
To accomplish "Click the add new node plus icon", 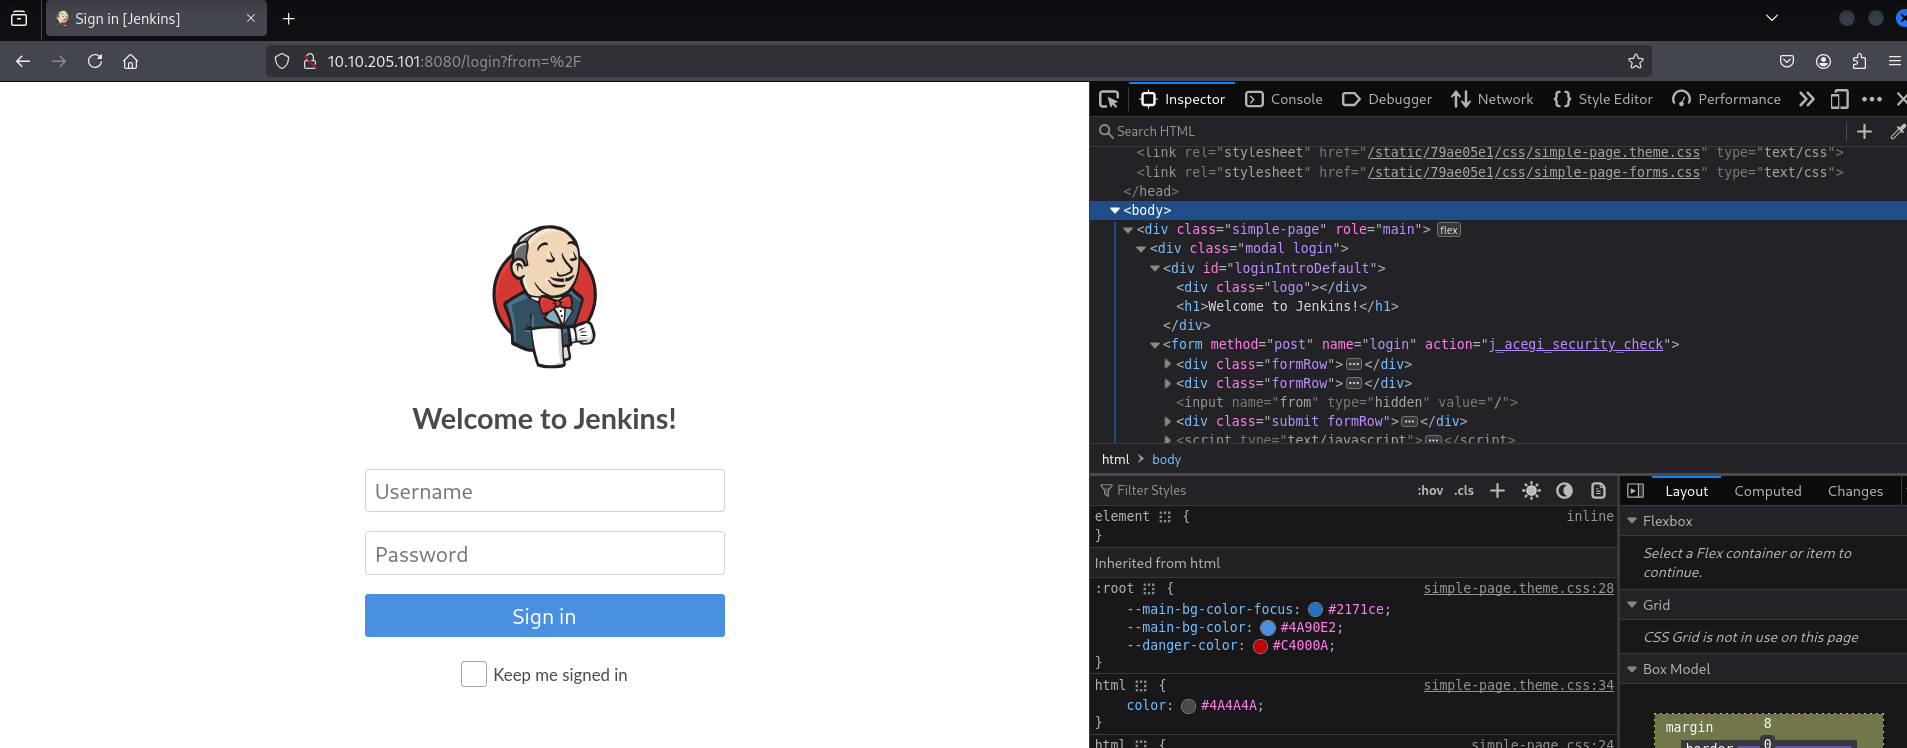I will 1864,131.
